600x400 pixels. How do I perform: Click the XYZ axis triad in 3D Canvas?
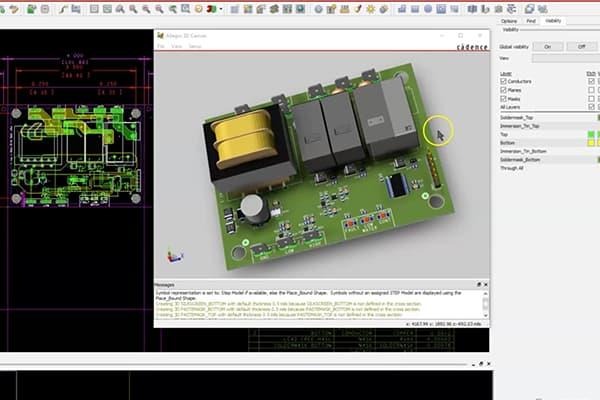175,256
